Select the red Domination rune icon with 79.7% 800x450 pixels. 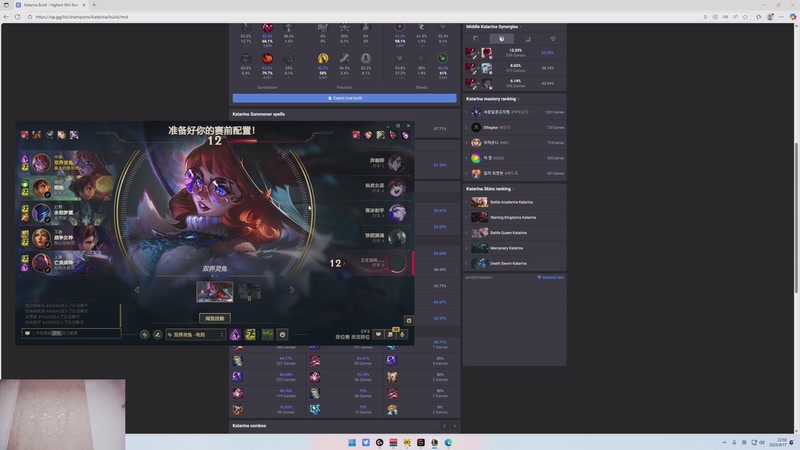pos(267,58)
